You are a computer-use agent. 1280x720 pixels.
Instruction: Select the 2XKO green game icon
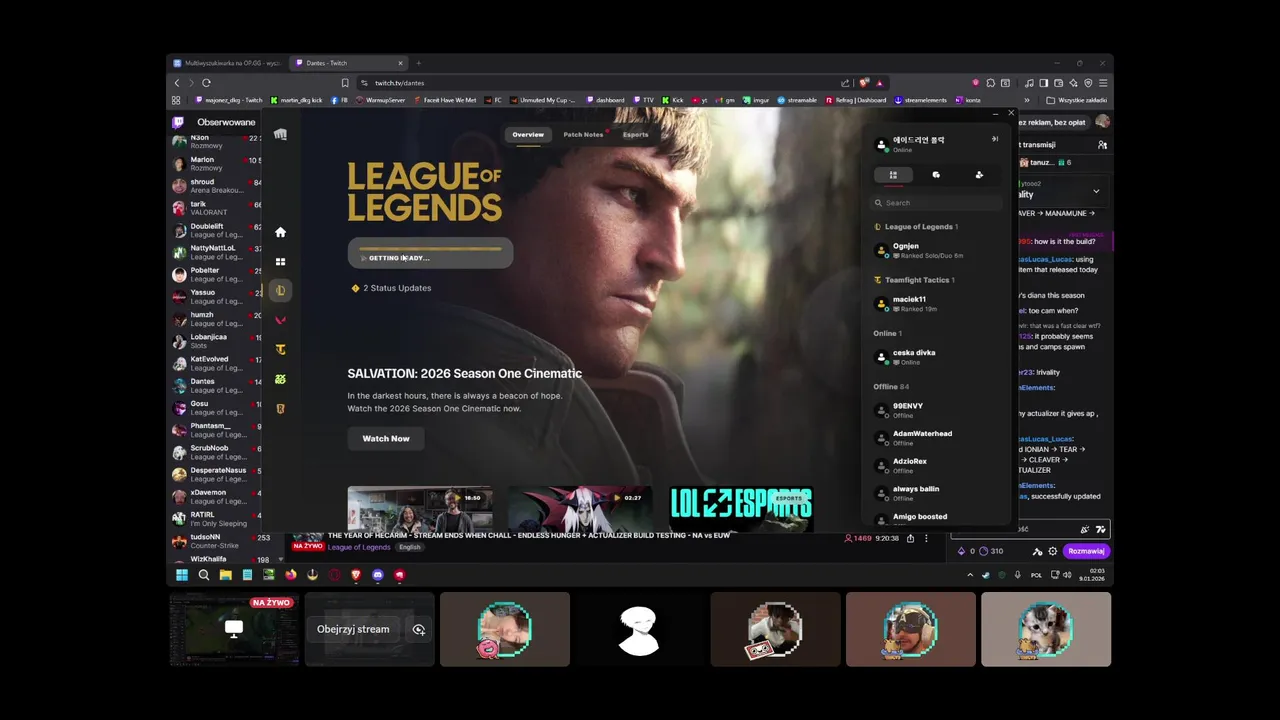280,379
